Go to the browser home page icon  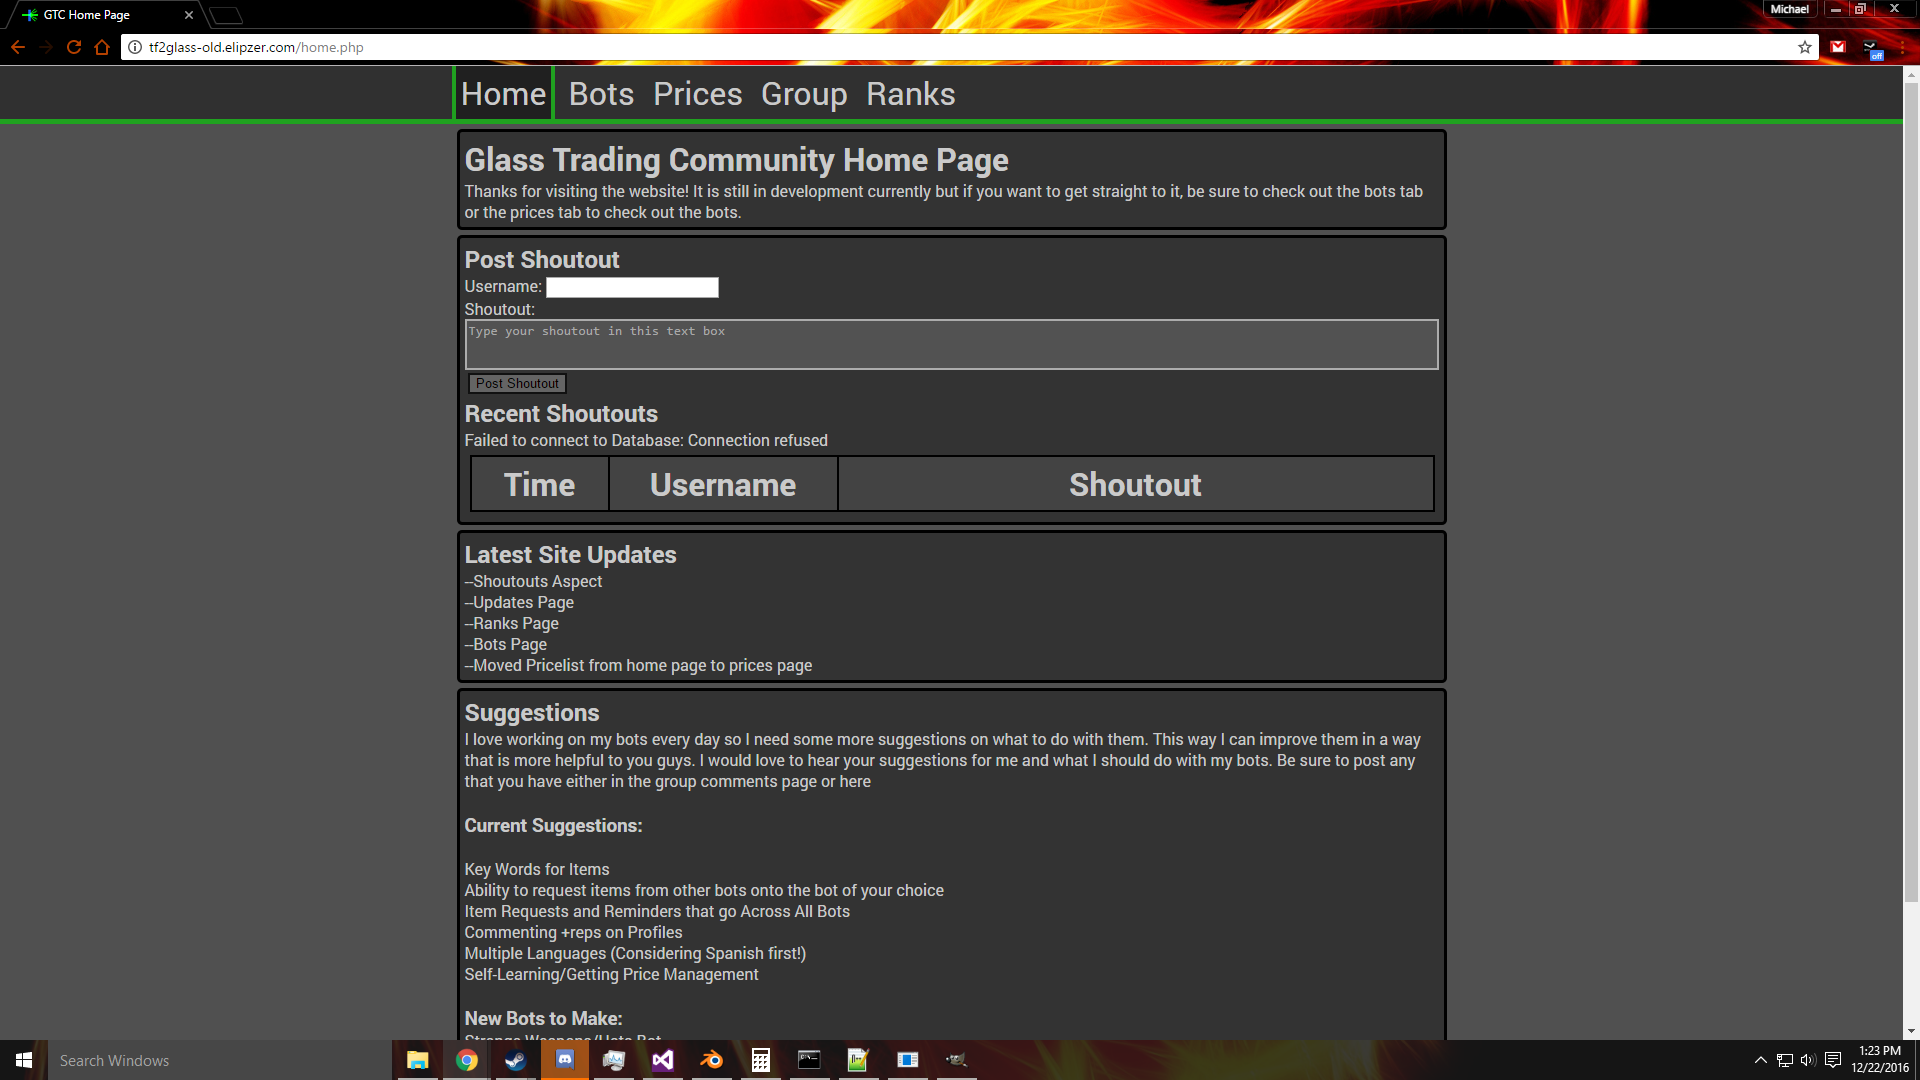click(102, 47)
